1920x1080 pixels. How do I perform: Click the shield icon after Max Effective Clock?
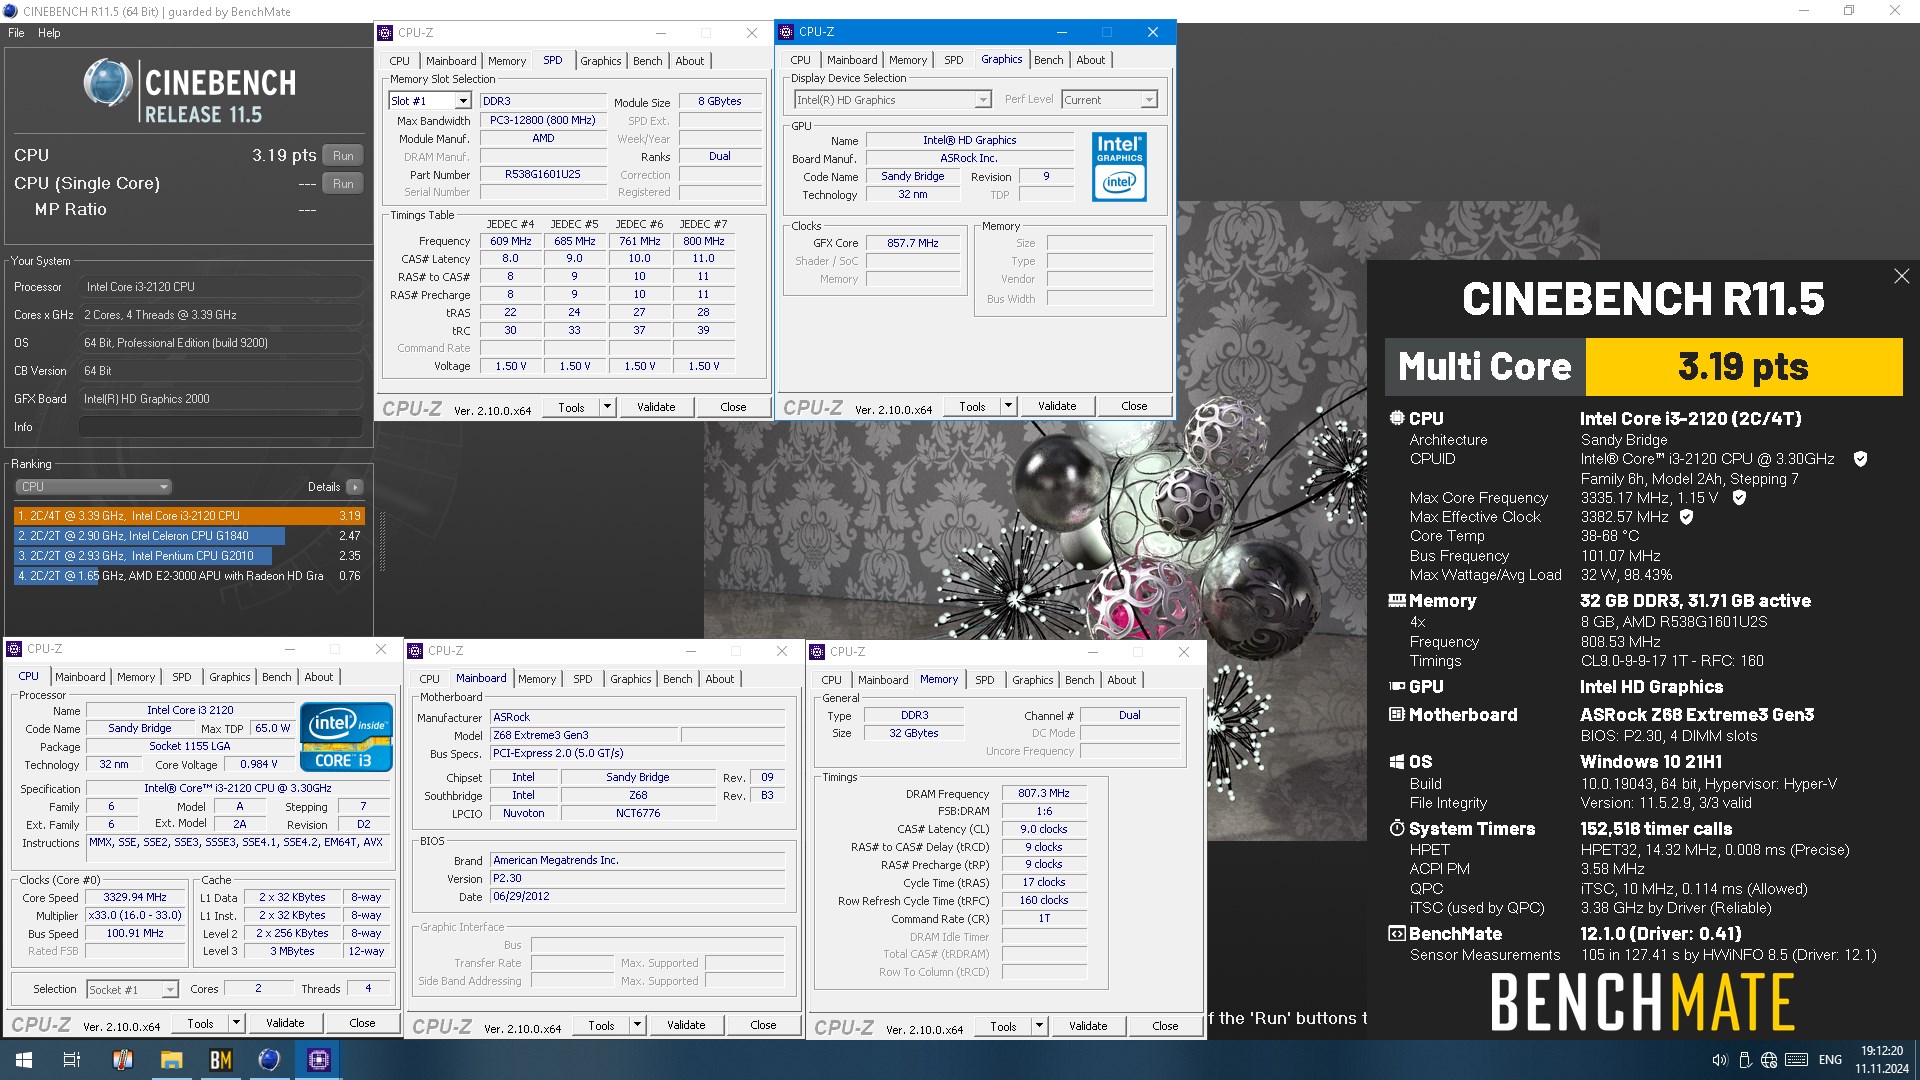pyautogui.click(x=1686, y=517)
